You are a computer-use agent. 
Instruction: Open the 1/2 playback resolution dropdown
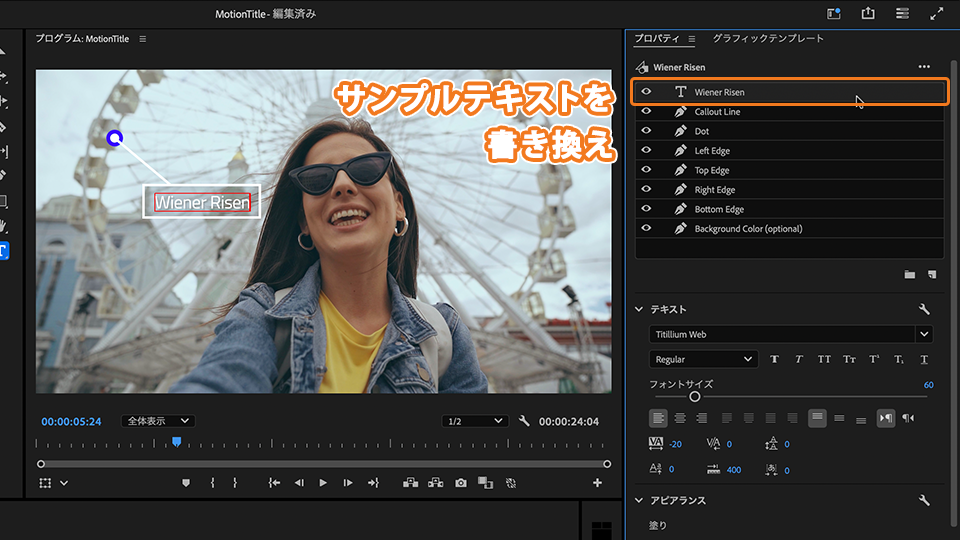click(474, 421)
